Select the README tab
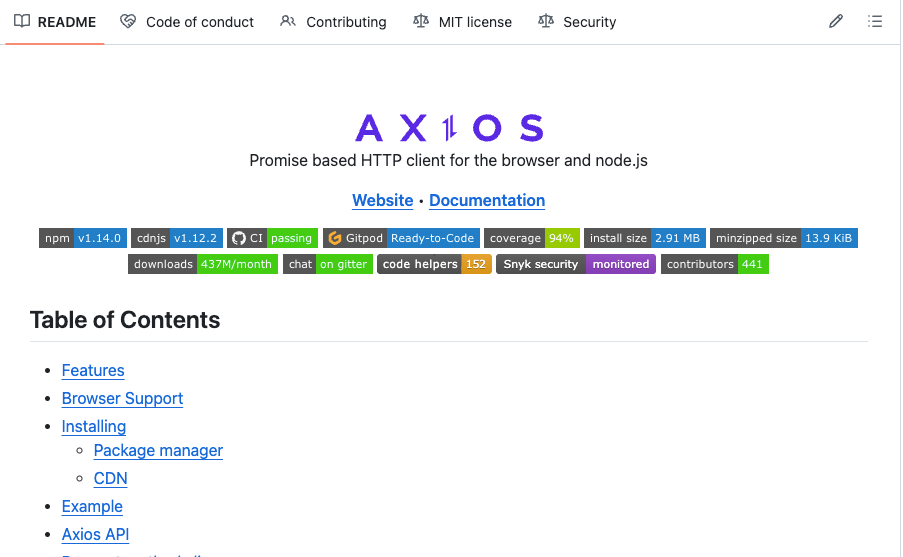903x557 pixels. (x=55, y=22)
